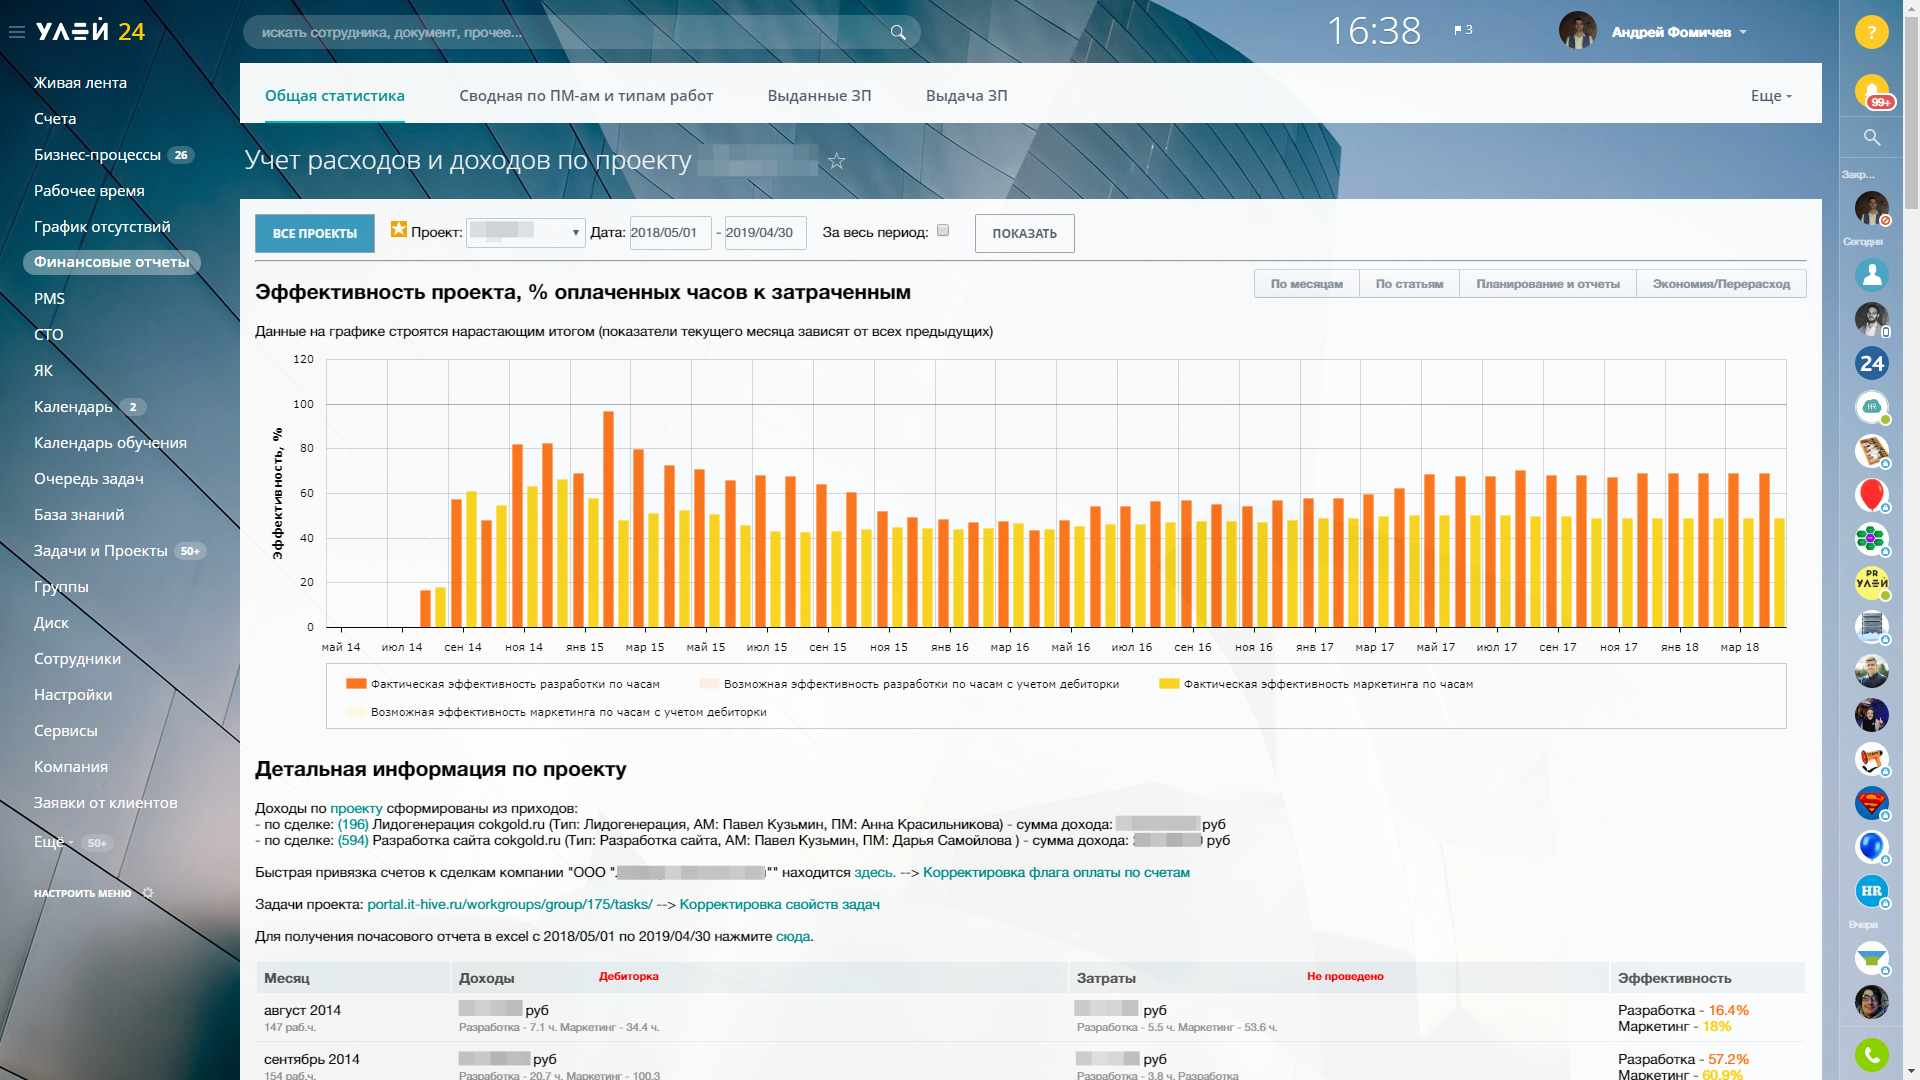Open Бизнес-процессы in the sidebar
Screen dimensions: 1920x1080
tap(97, 155)
